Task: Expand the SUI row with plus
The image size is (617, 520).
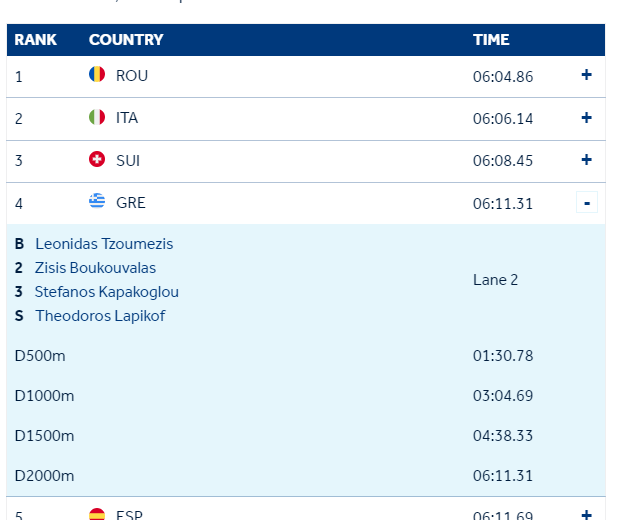Action: (586, 159)
